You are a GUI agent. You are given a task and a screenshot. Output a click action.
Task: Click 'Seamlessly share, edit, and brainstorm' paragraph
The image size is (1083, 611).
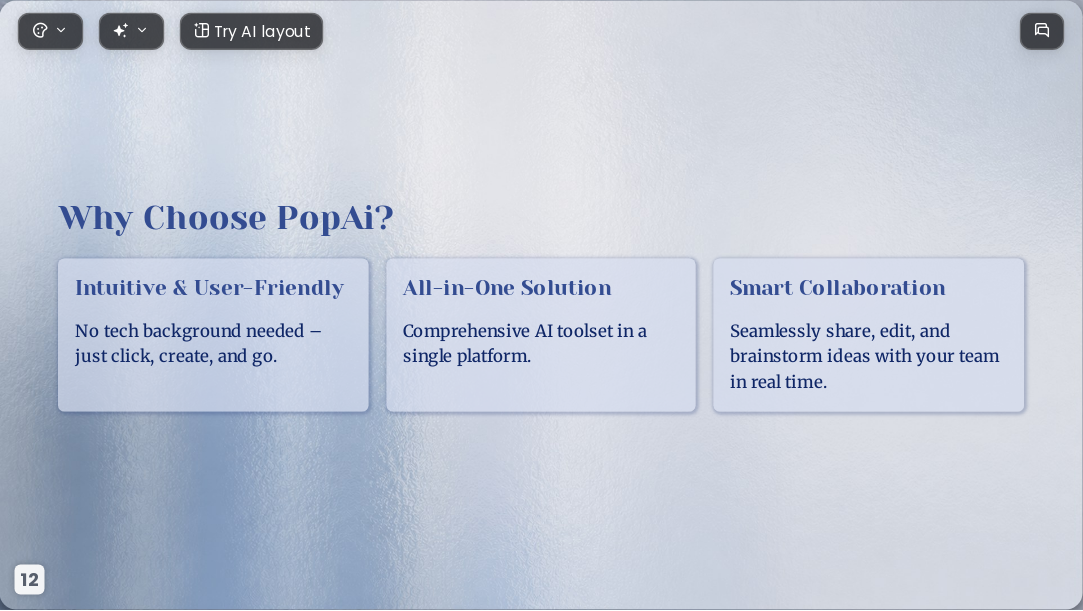(865, 356)
